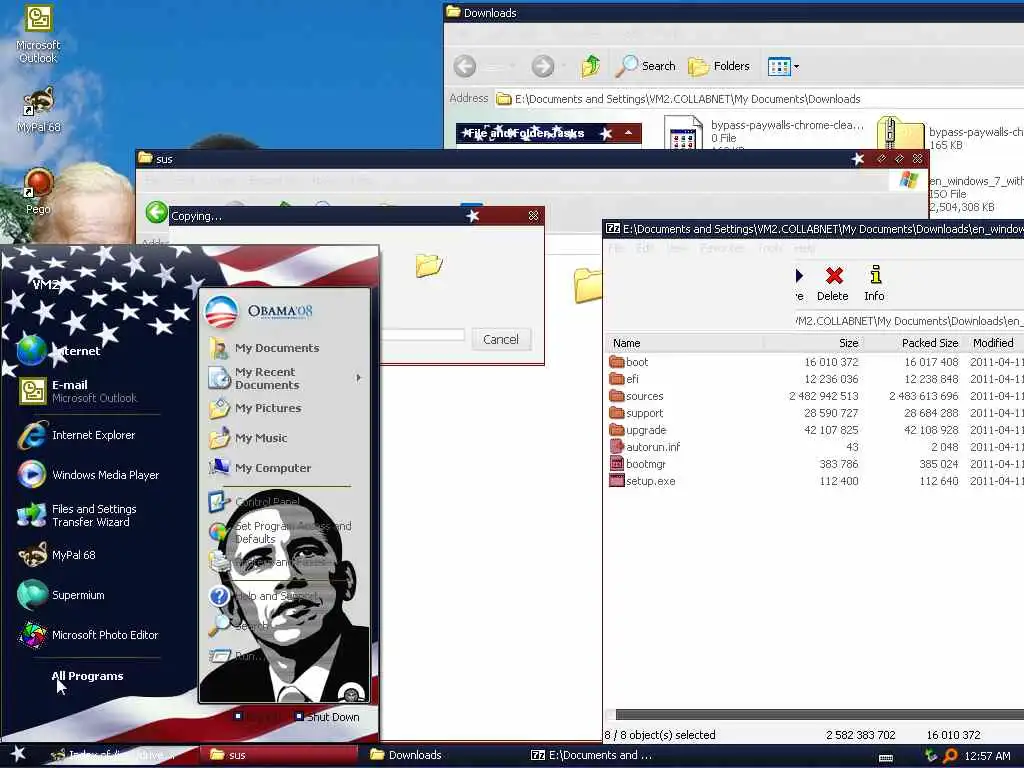
Task: Launch MyPal 68 from the Start menu
Action: [x=57, y=555]
